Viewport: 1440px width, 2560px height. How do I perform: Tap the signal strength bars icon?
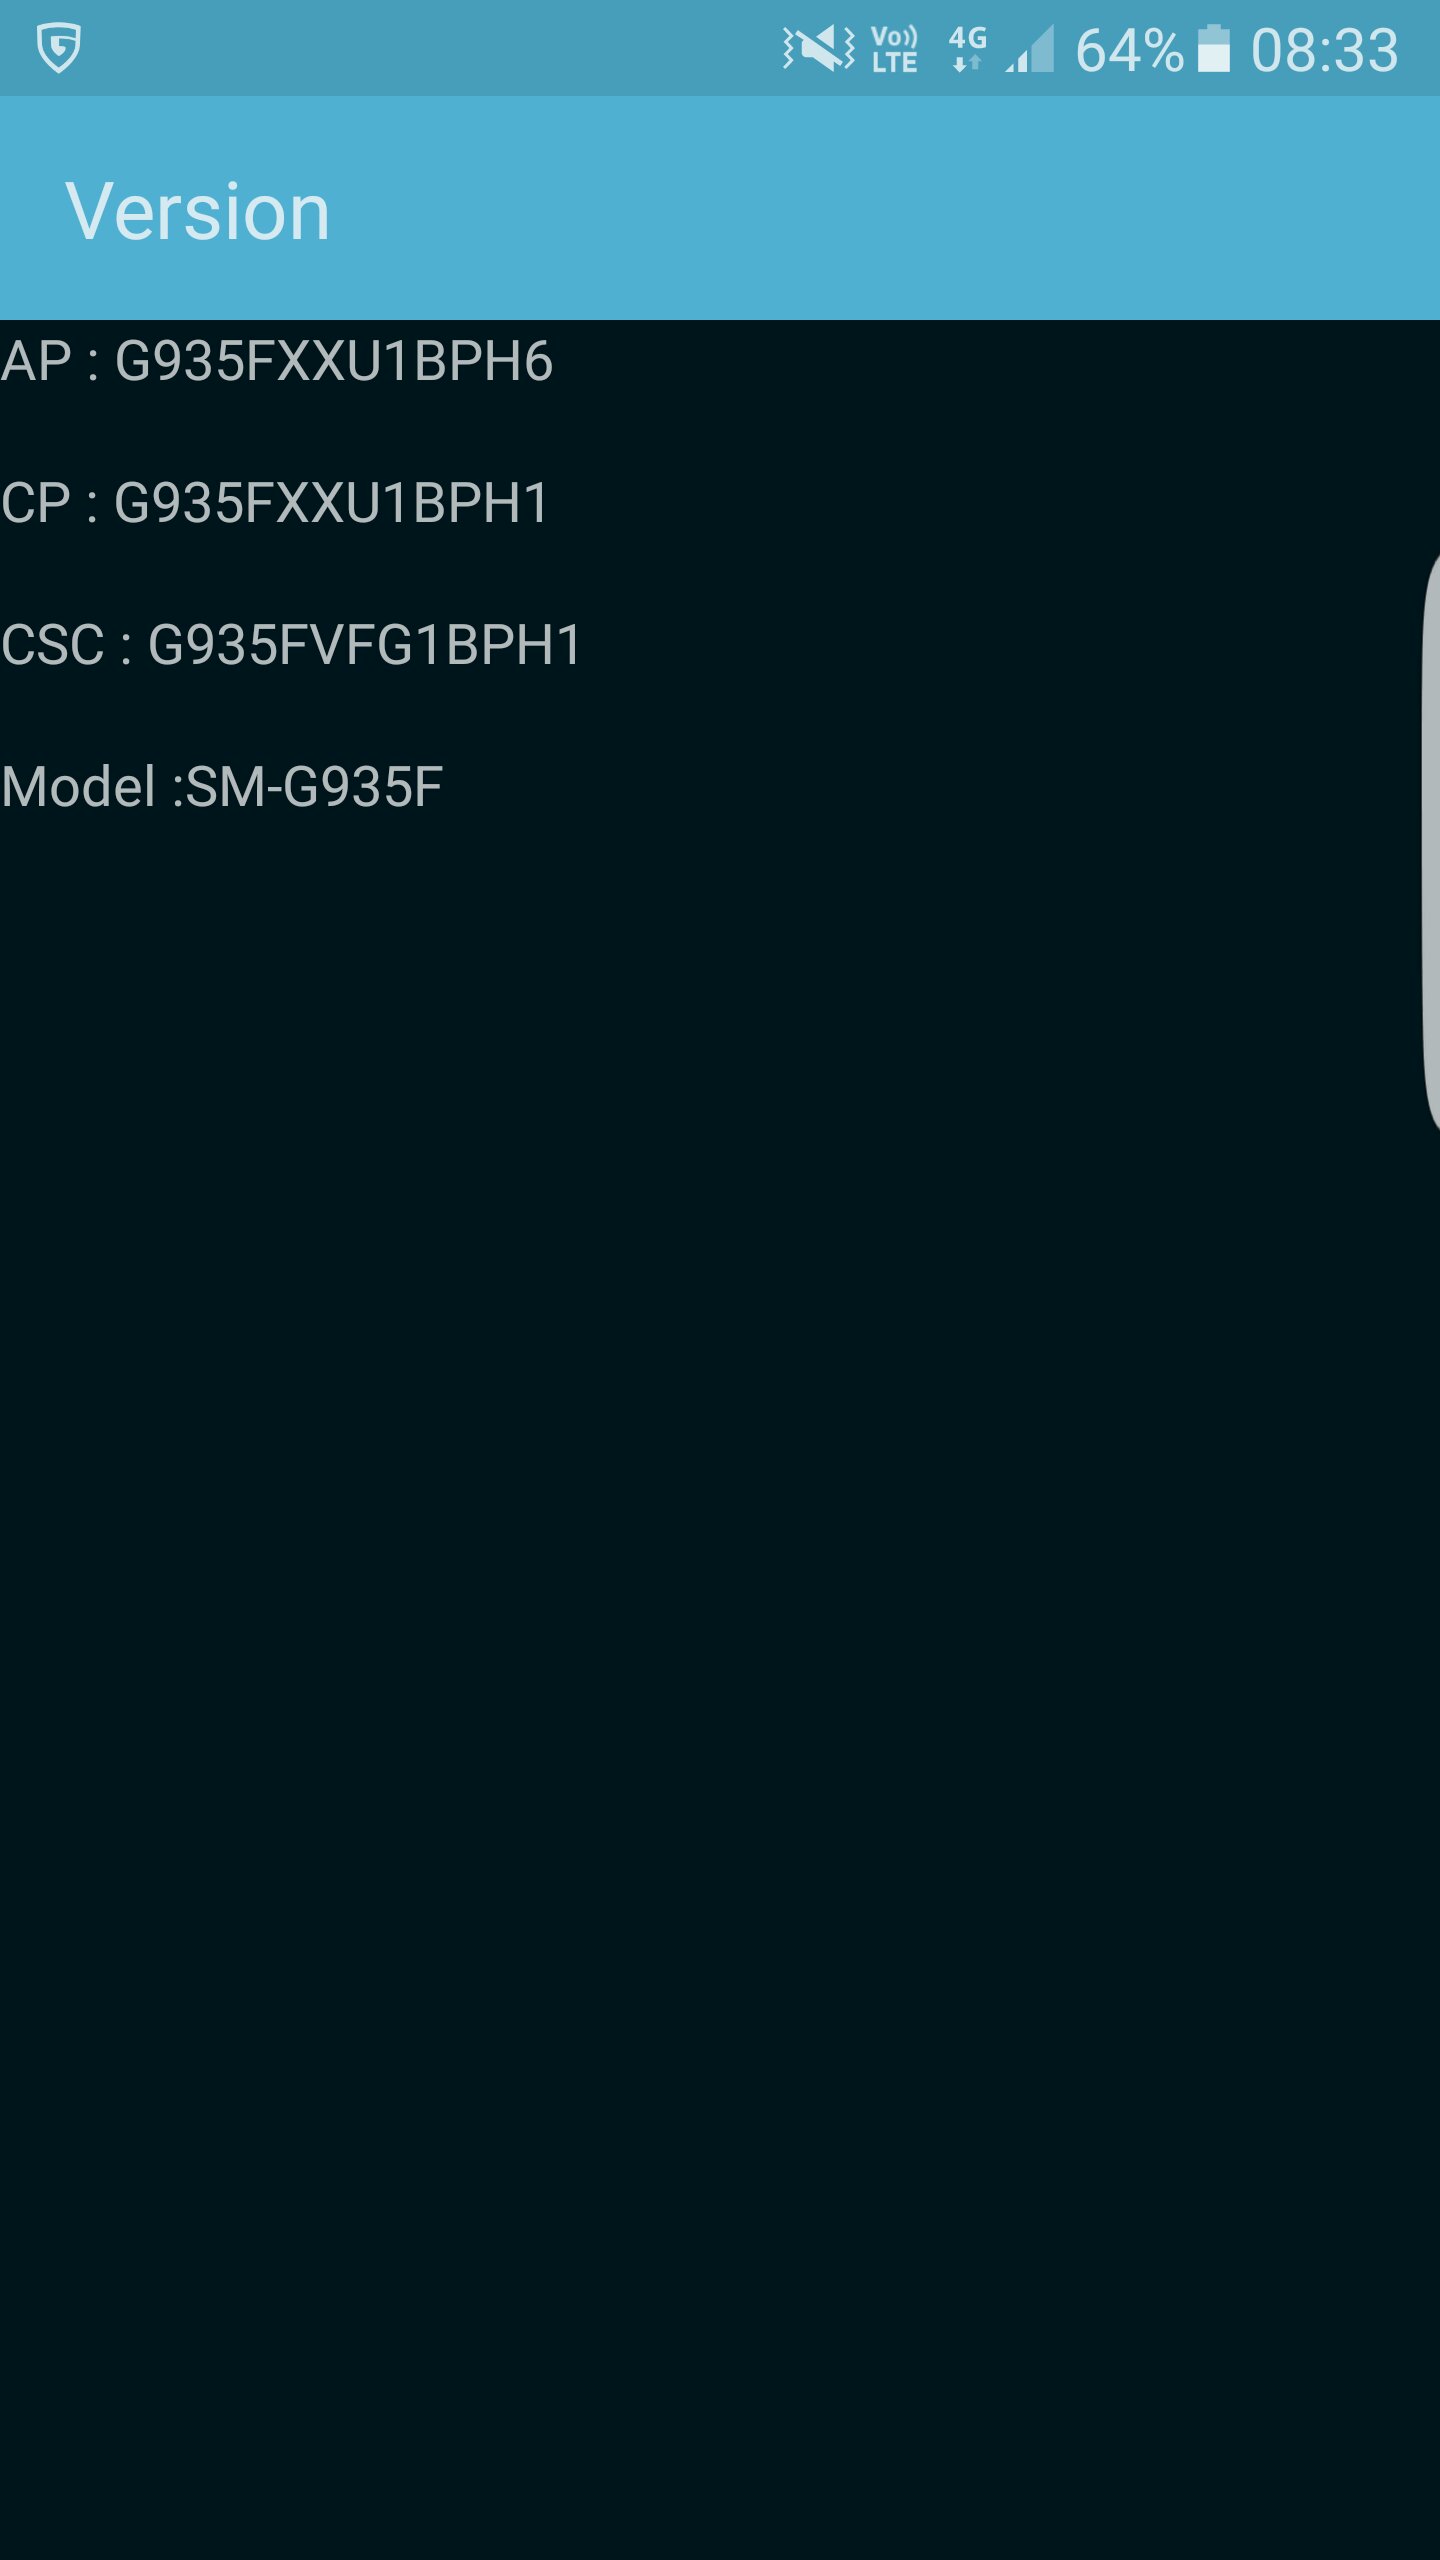tap(1030, 49)
